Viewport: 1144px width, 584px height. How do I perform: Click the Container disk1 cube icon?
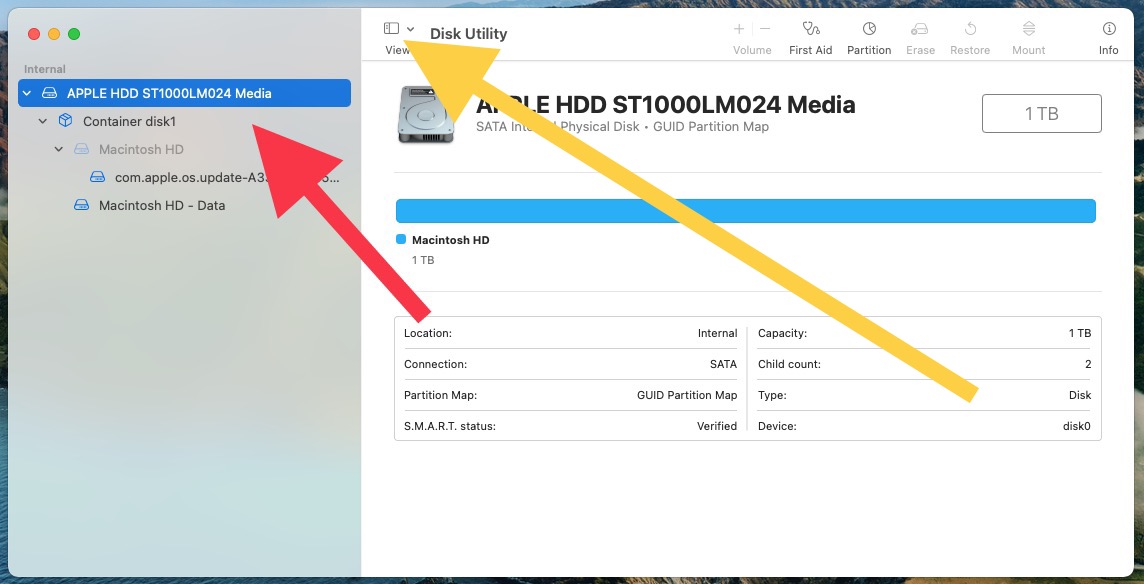click(x=66, y=120)
